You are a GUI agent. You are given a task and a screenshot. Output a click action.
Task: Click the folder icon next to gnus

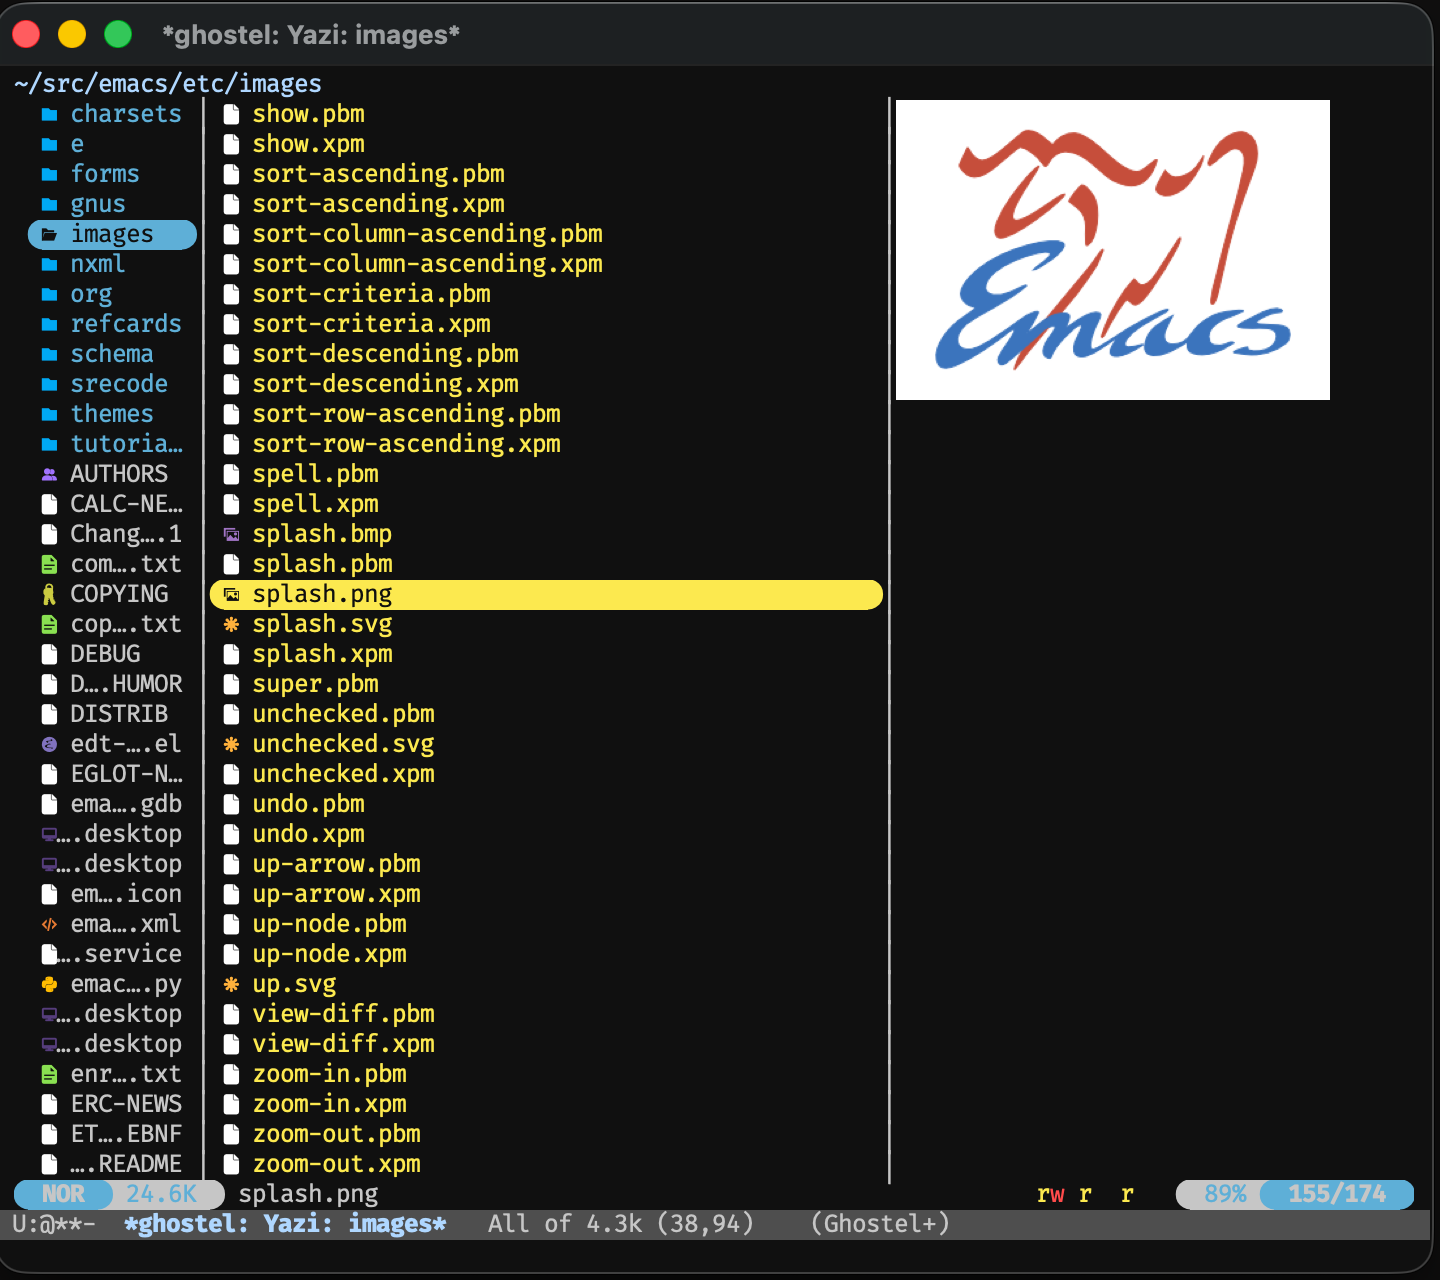pos(49,205)
